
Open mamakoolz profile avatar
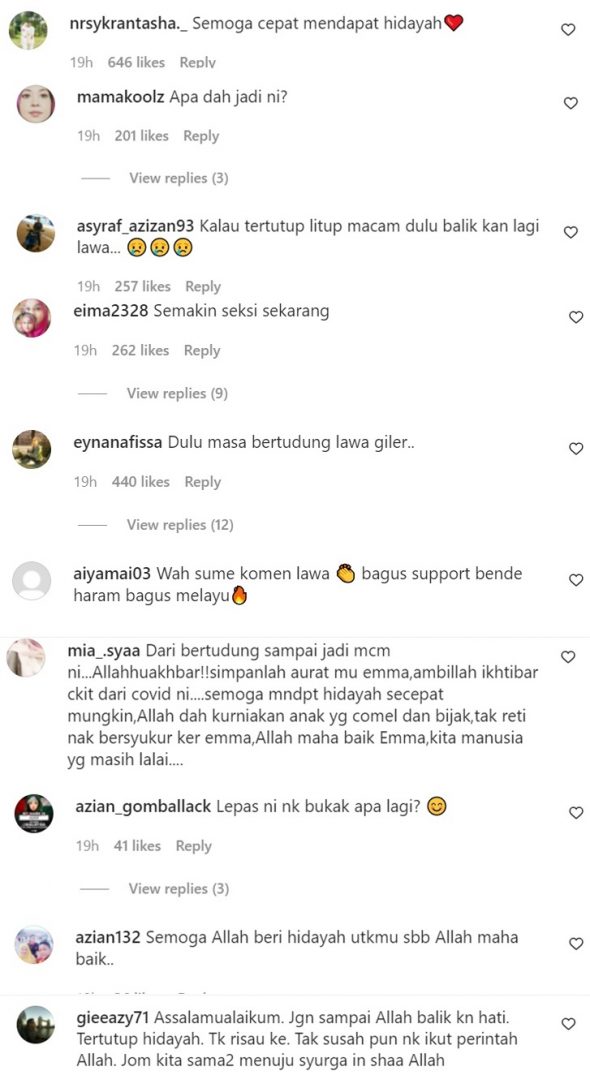(x=35, y=104)
